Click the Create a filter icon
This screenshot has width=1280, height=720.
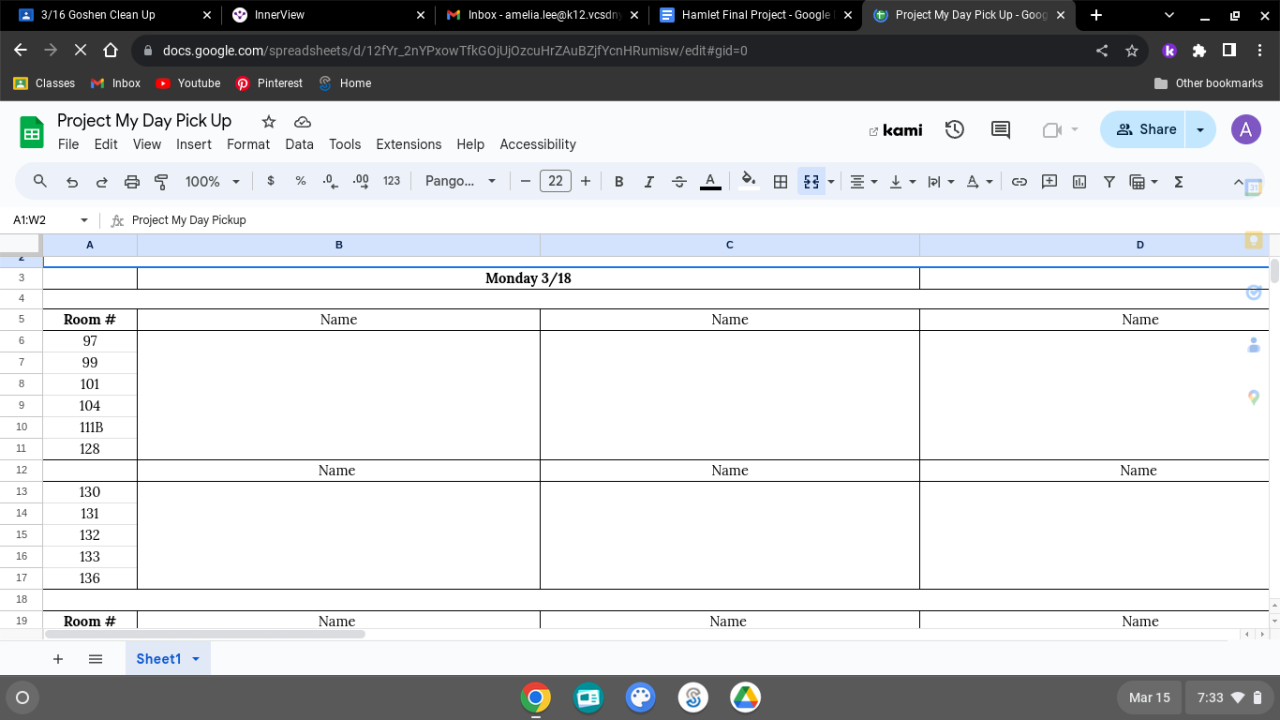tap(1109, 182)
